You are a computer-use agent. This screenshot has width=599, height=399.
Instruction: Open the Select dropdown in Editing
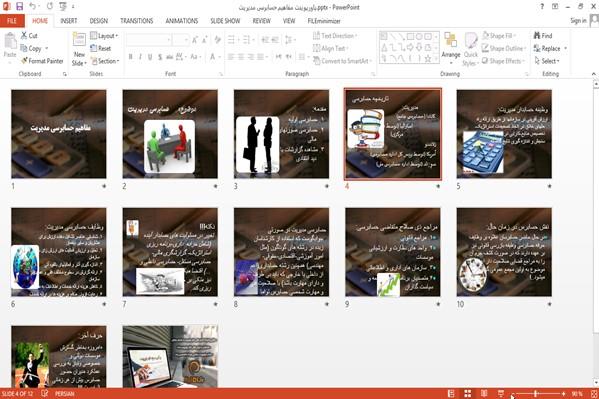(547, 61)
